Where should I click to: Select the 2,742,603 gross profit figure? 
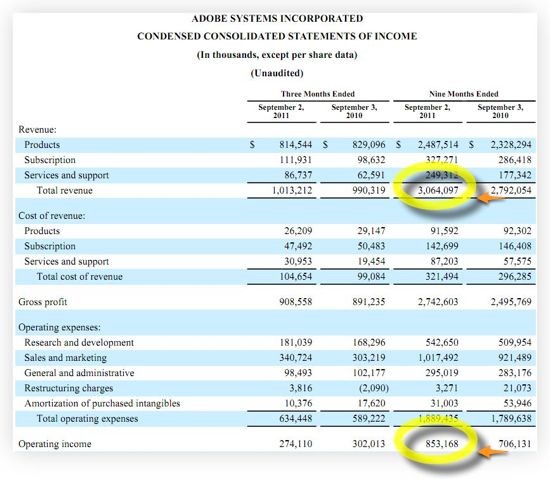[x=438, y=302]
